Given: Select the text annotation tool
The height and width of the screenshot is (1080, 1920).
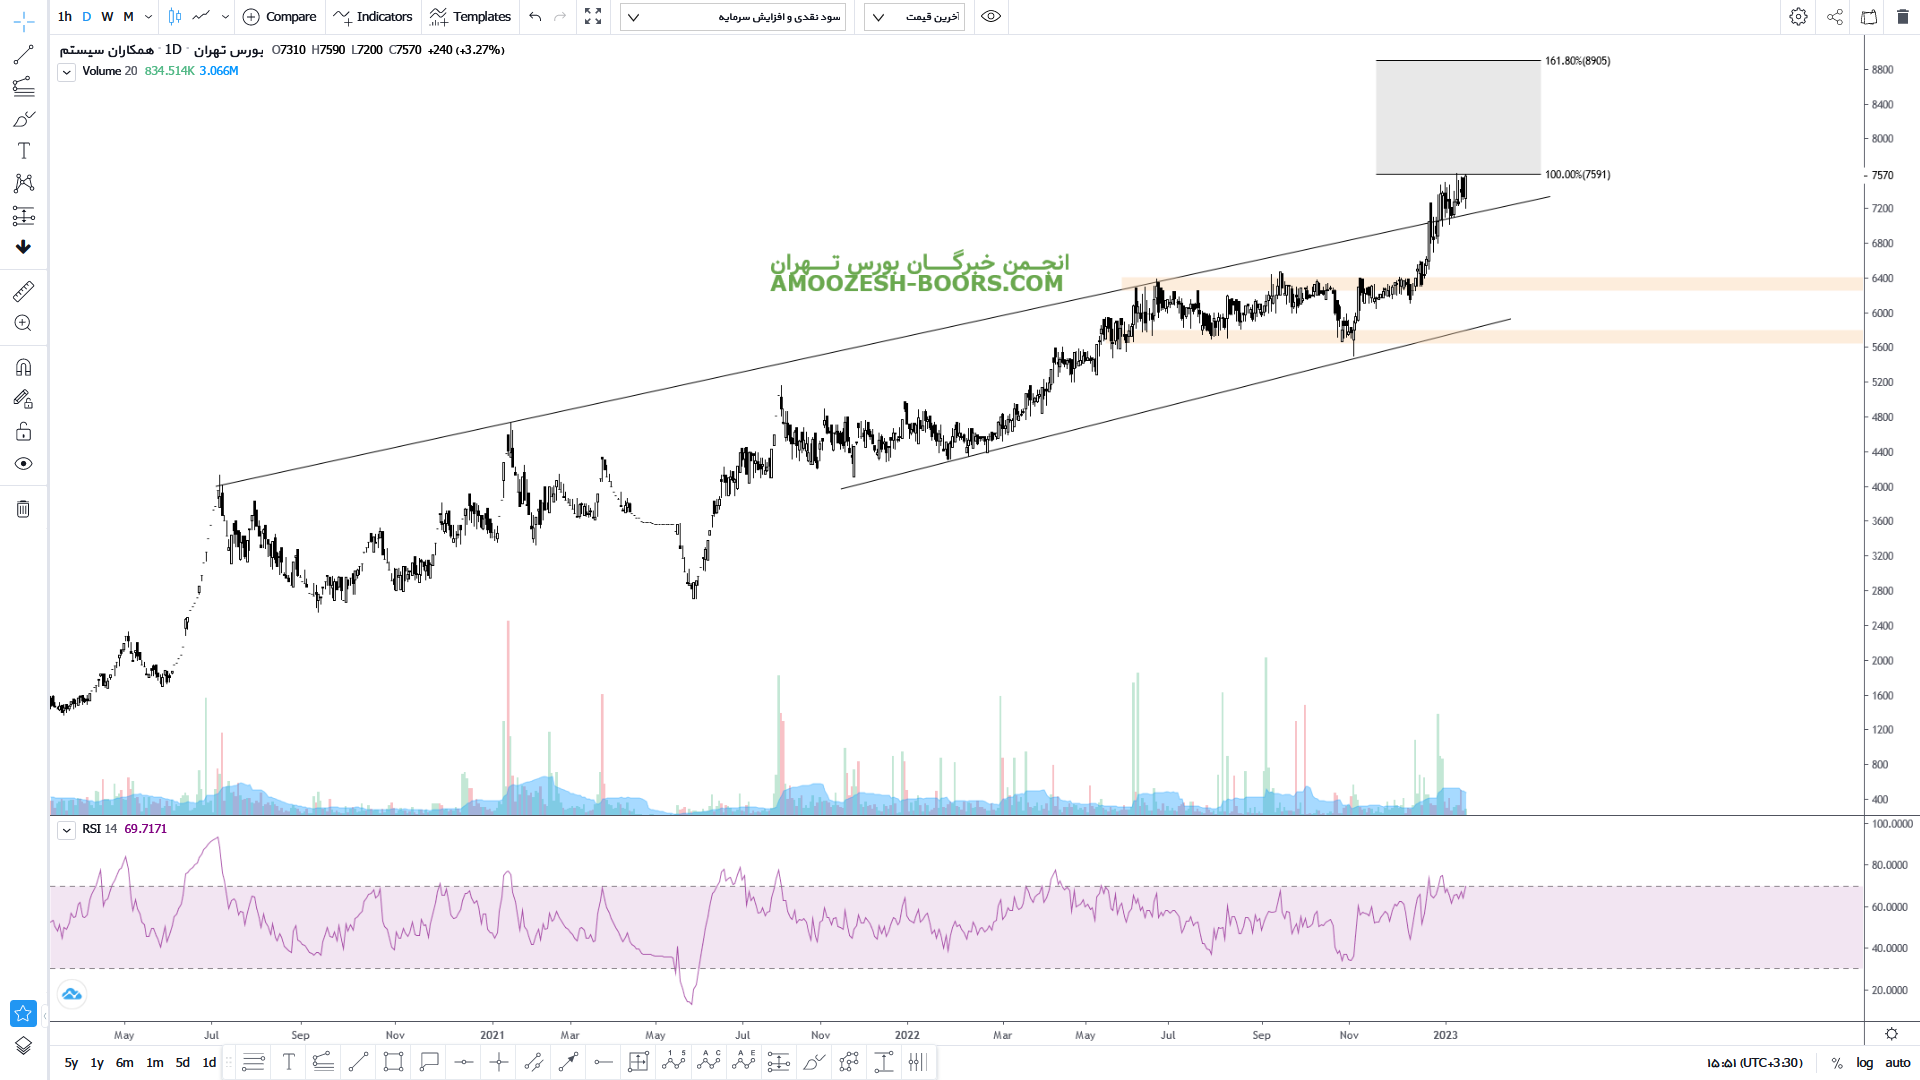Looking at the screenshot, I should point(24,151).
